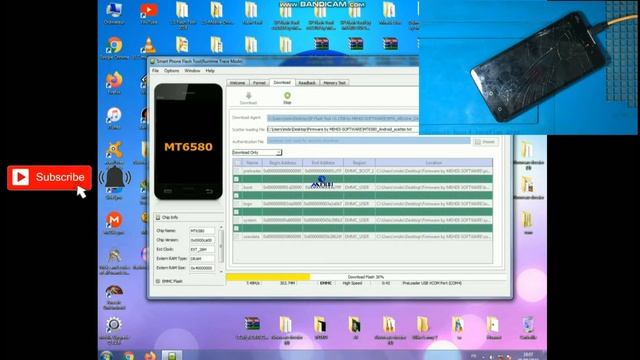Toggle checkbox of green row between logo and system
Viewport: 640px width, 360px height.
point(236,212)
